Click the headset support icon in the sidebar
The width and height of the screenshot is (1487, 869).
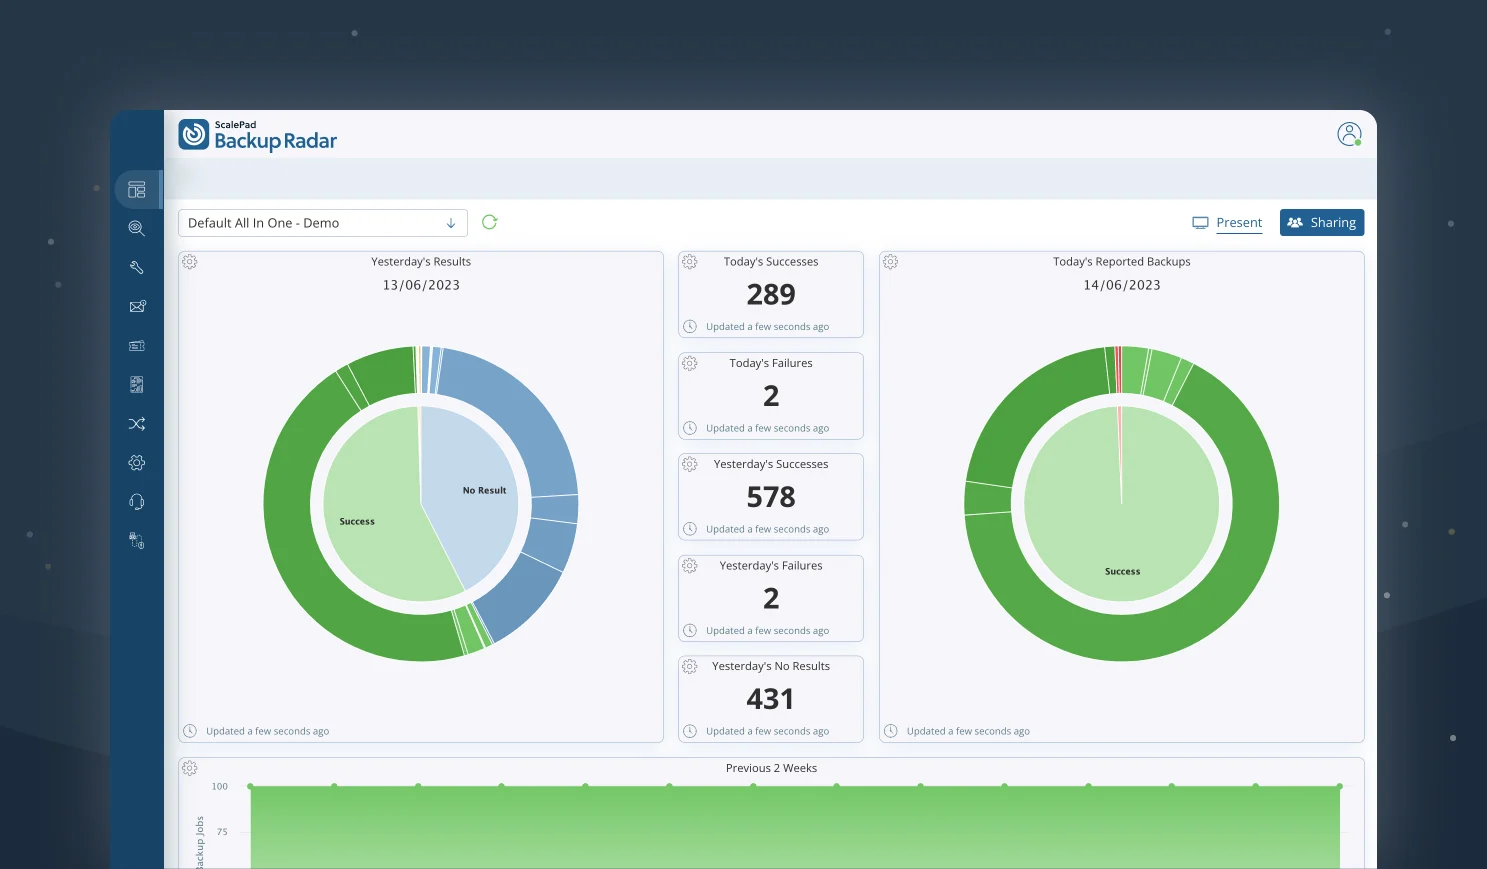click(x=136, y=501)
